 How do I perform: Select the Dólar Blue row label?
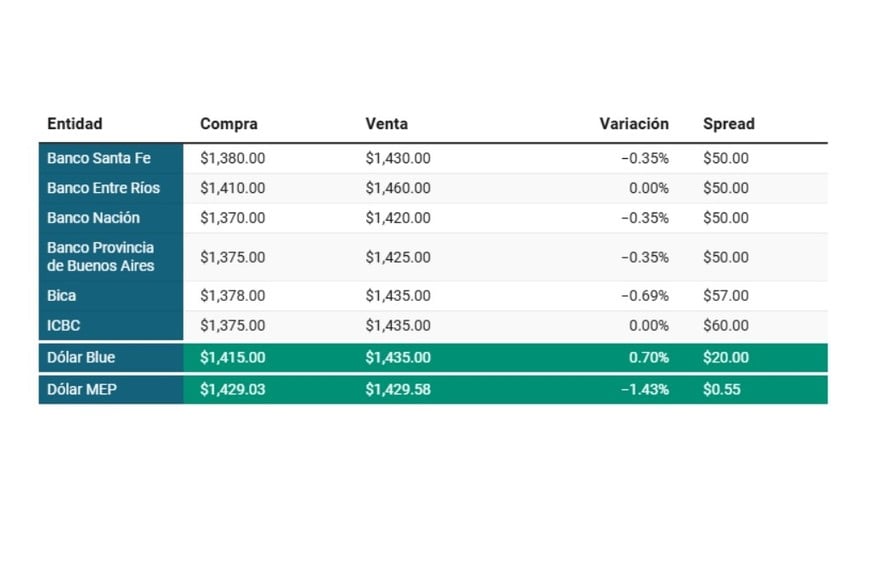coord(81,358)
